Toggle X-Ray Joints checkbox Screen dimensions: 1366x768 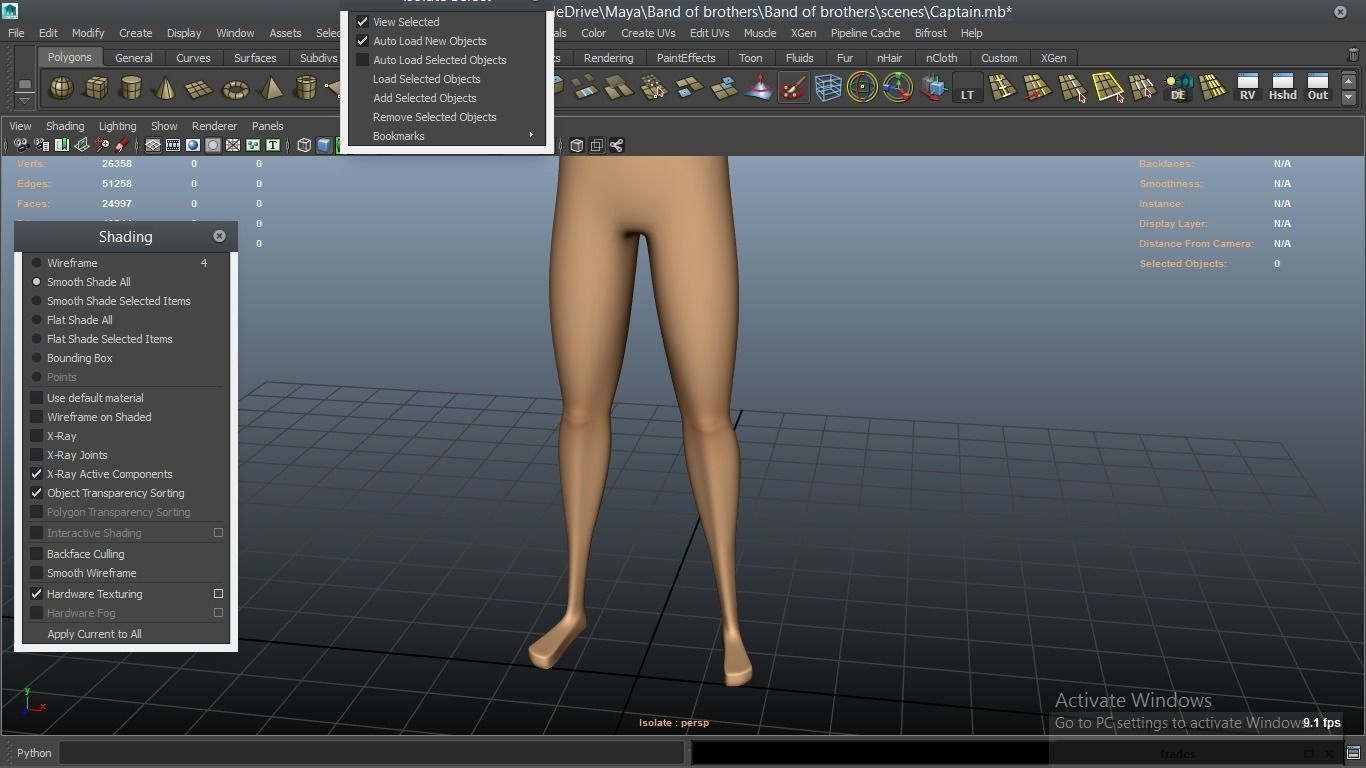tap(37, 455)
